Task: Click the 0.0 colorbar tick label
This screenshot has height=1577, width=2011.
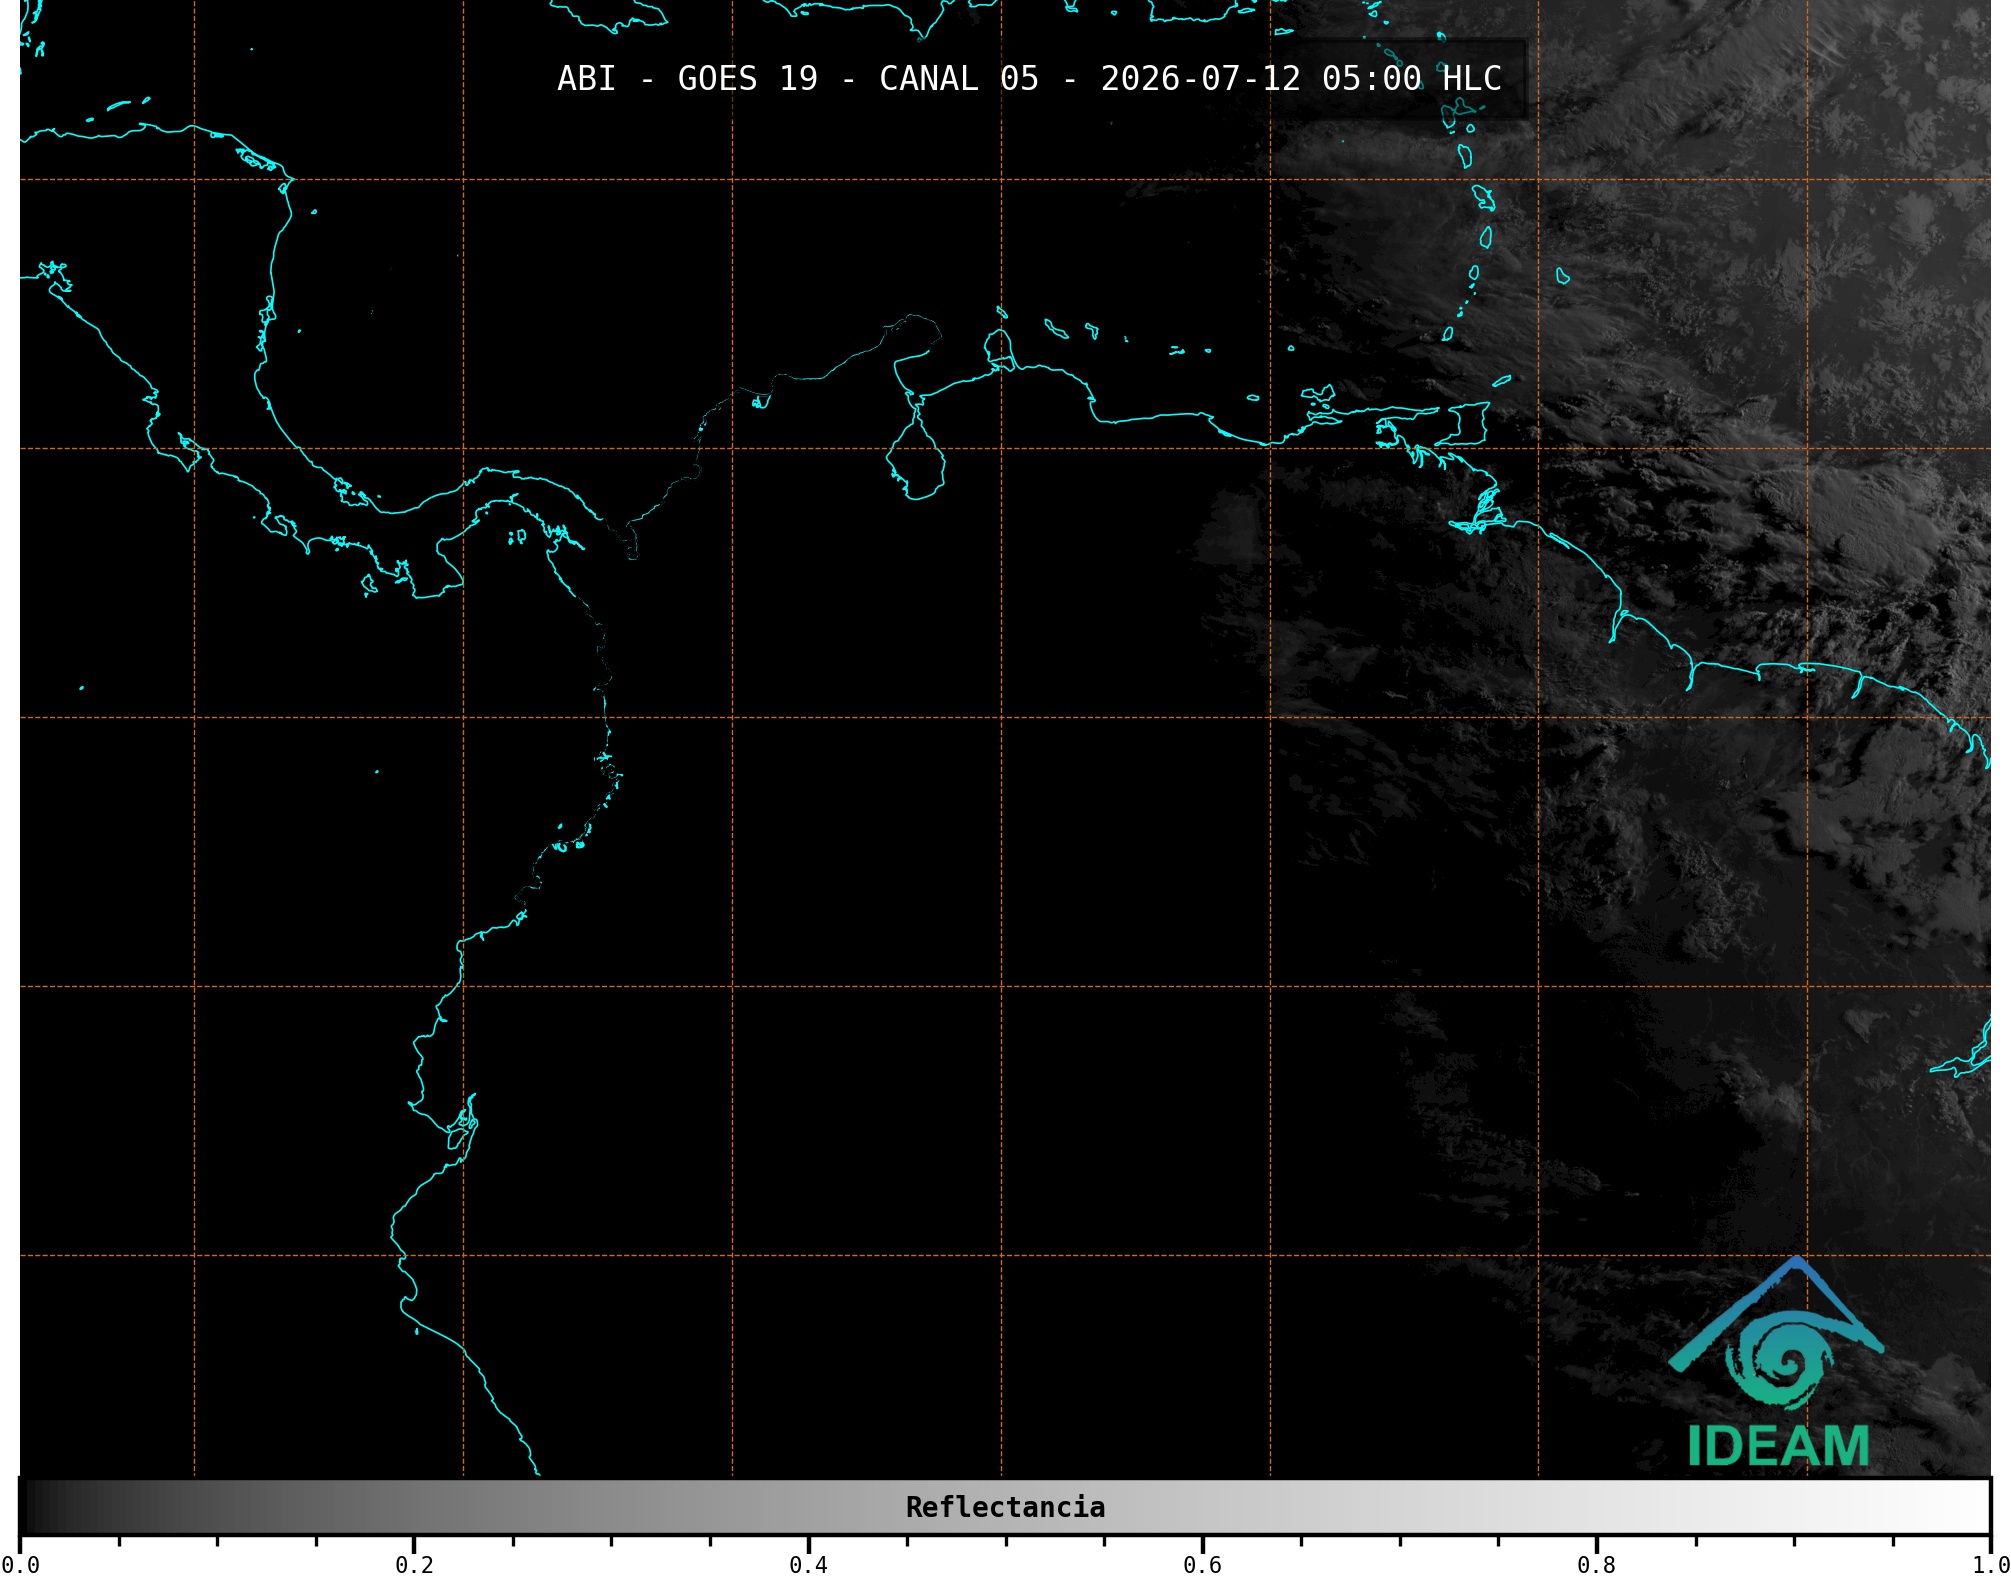Action: [x=20, y=1565]
